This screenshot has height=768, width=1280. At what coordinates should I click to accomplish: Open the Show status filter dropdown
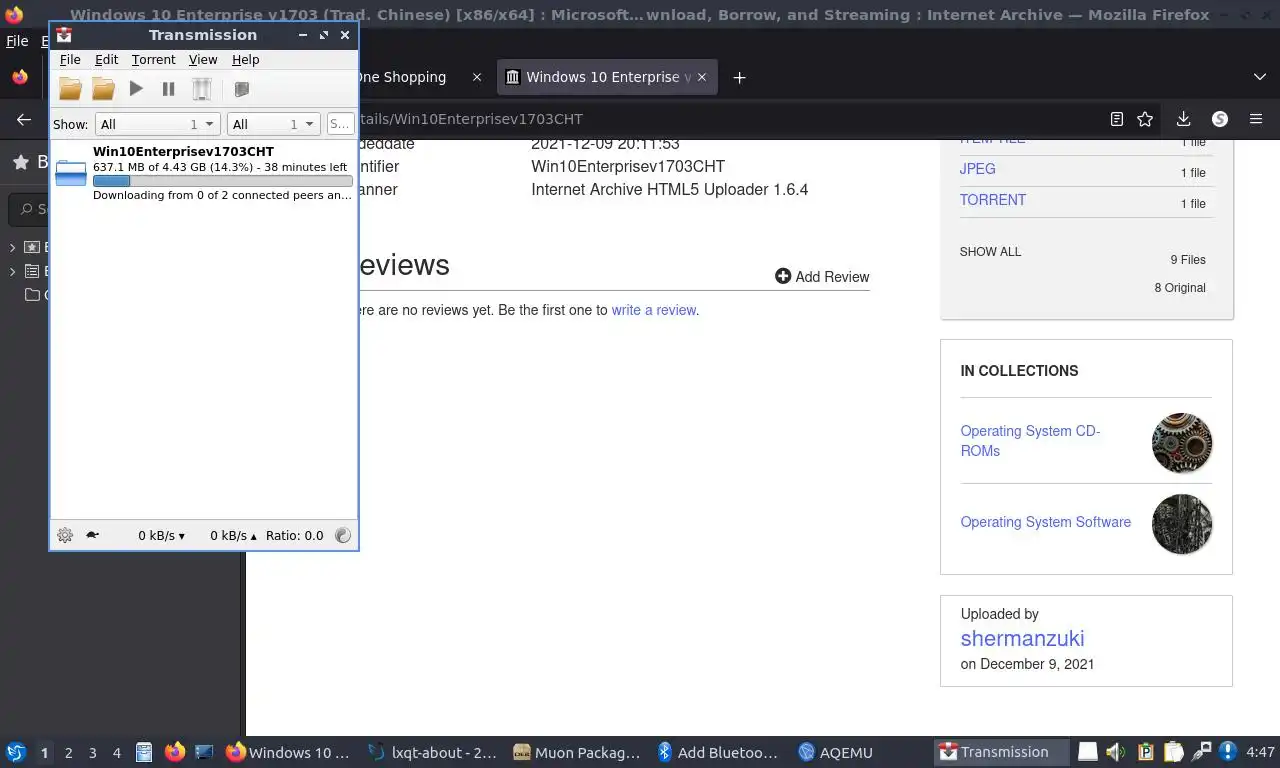(x=157, y=124)
